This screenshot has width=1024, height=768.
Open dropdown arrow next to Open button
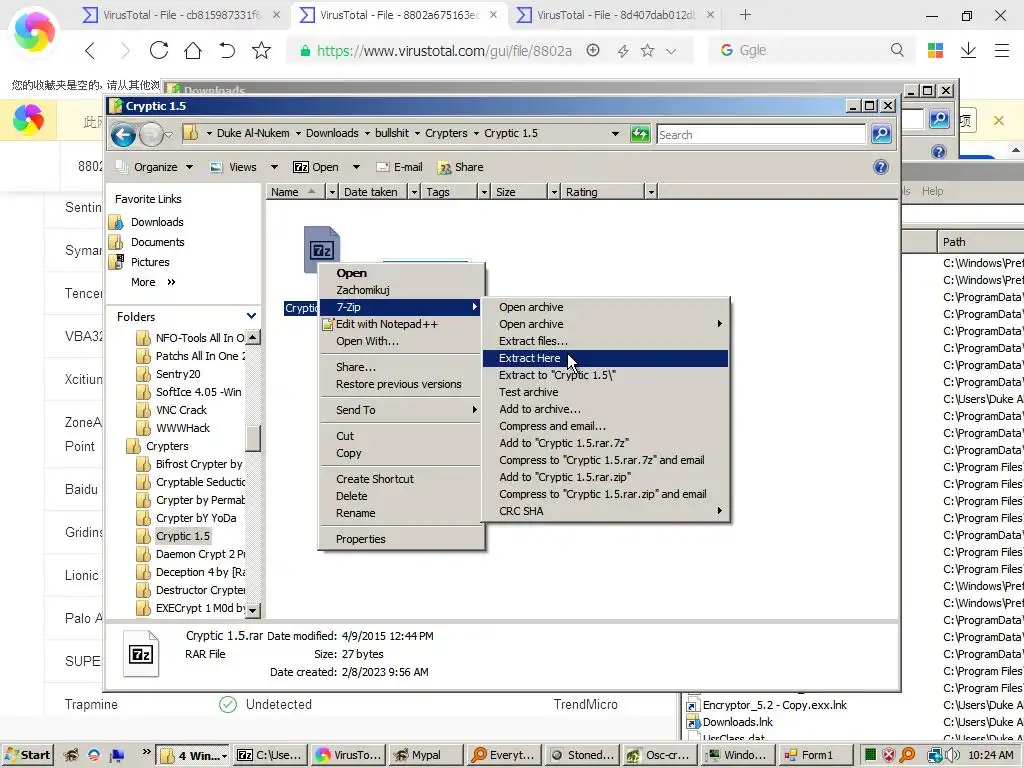[x=356, y=167]
